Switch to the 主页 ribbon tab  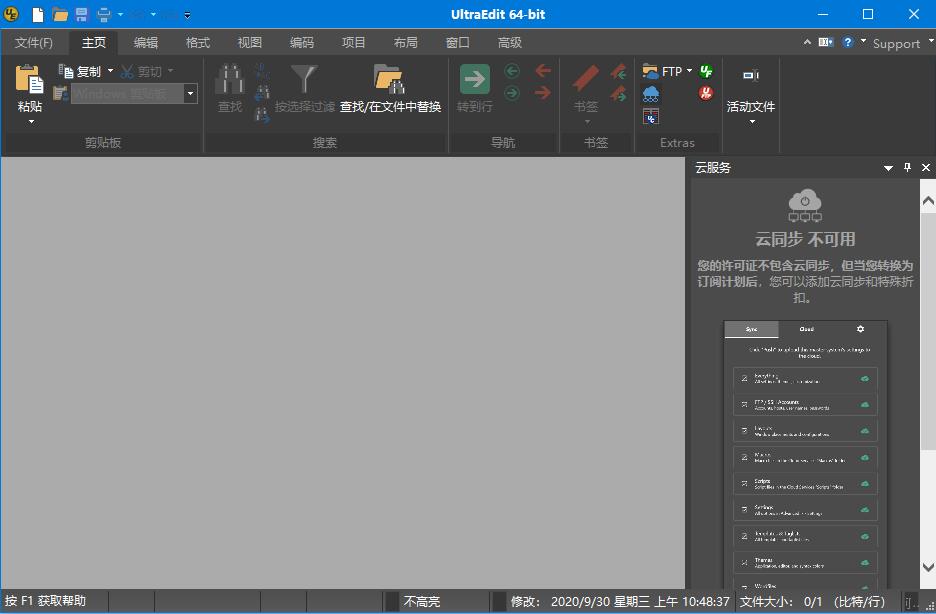(94, 42)
